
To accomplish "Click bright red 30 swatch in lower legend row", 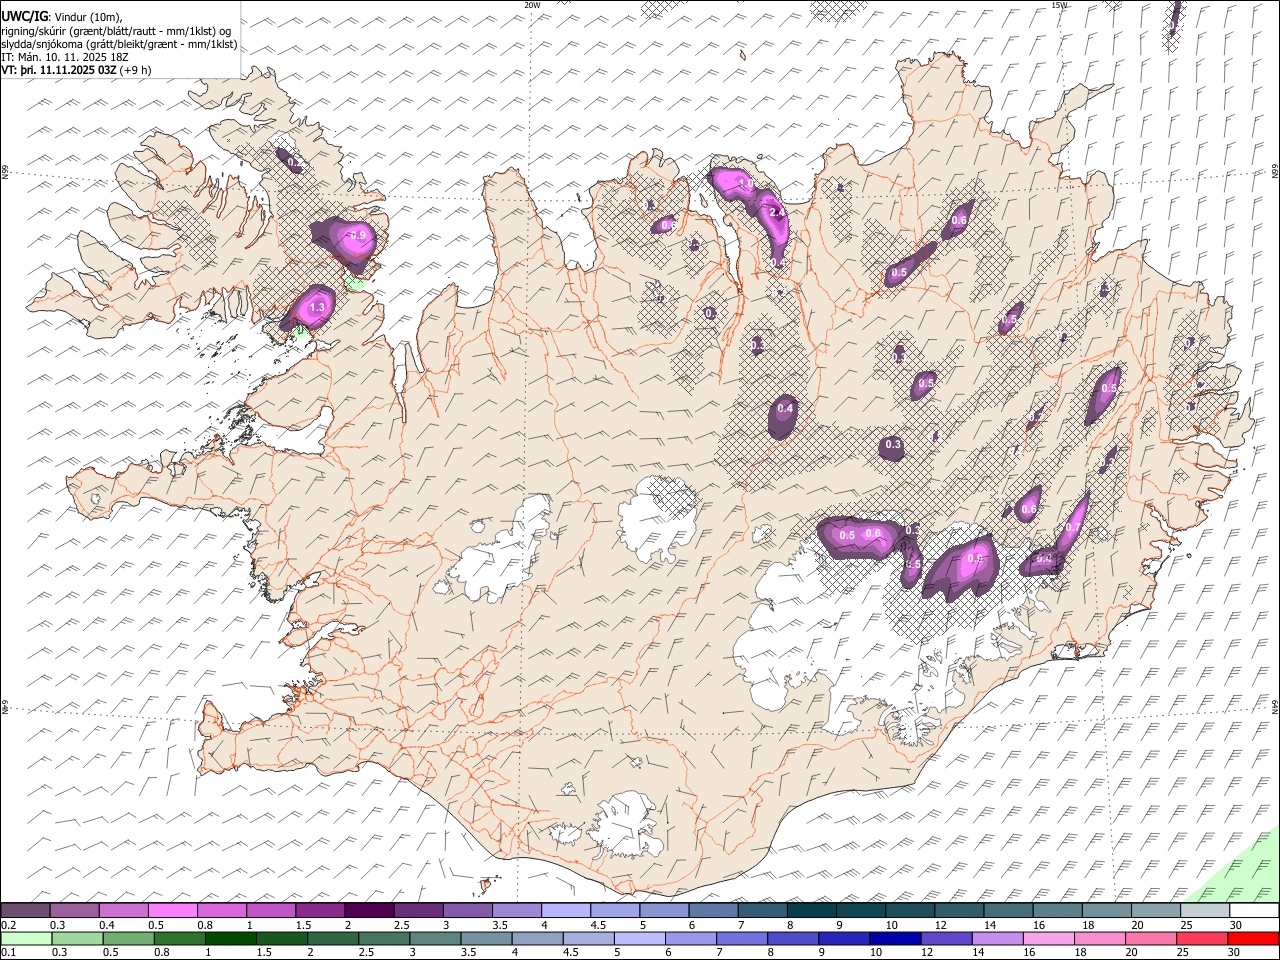I will 1254,939.
